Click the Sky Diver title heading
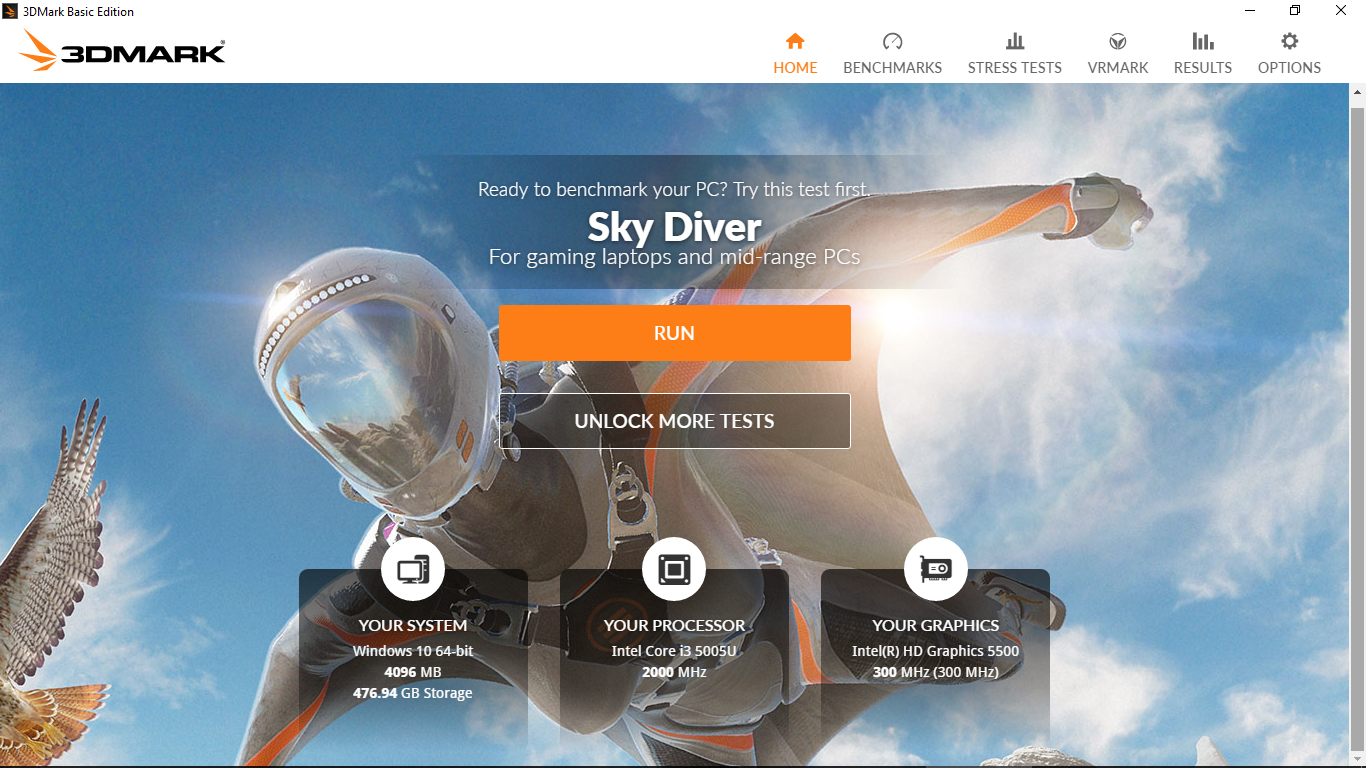1366x768 pixels. [674, 227]
